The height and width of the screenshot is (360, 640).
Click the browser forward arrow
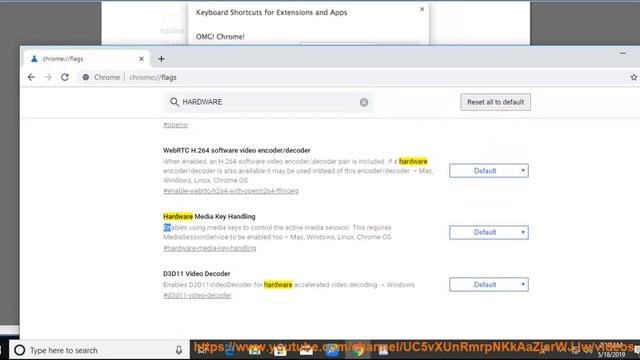[48, 77]
